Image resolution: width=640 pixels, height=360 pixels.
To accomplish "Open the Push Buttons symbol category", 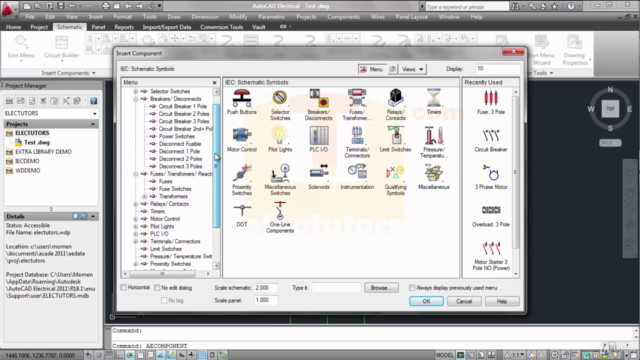I will pos(242,102).
